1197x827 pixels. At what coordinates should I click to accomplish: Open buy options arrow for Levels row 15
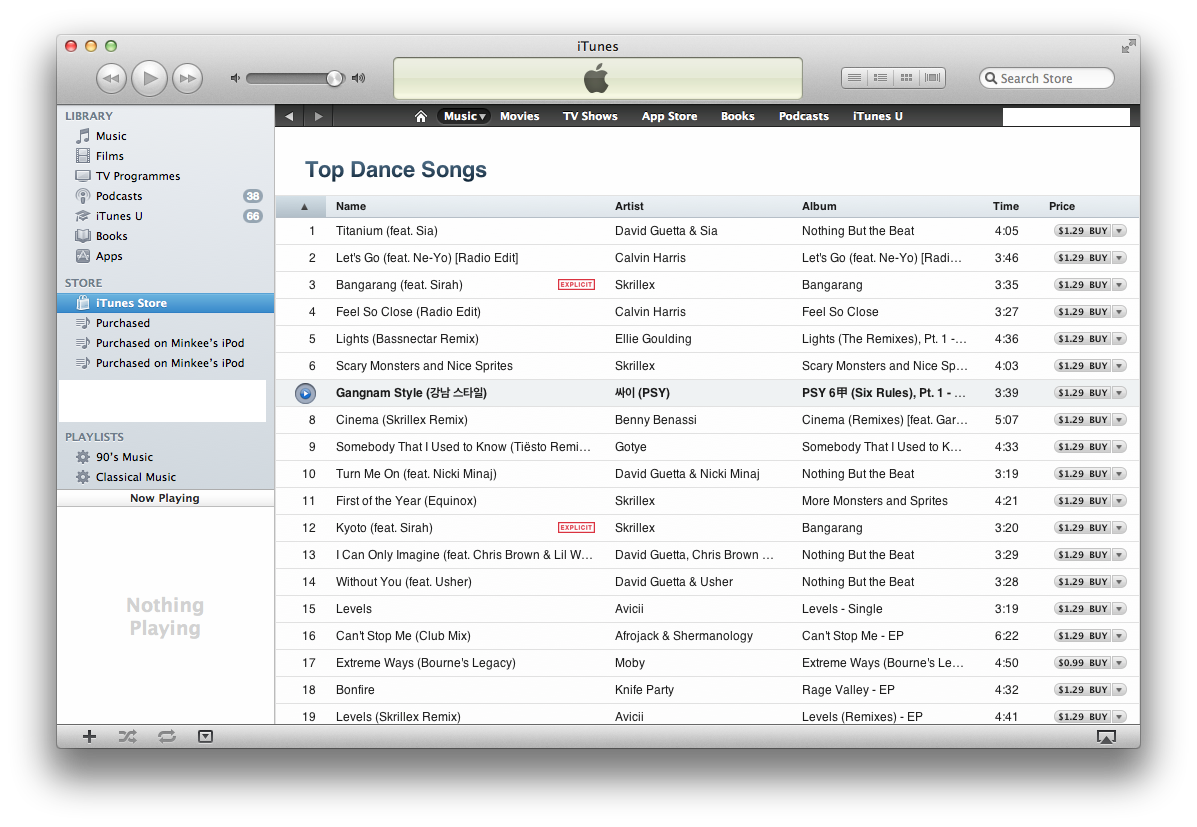coord(1119,609)
